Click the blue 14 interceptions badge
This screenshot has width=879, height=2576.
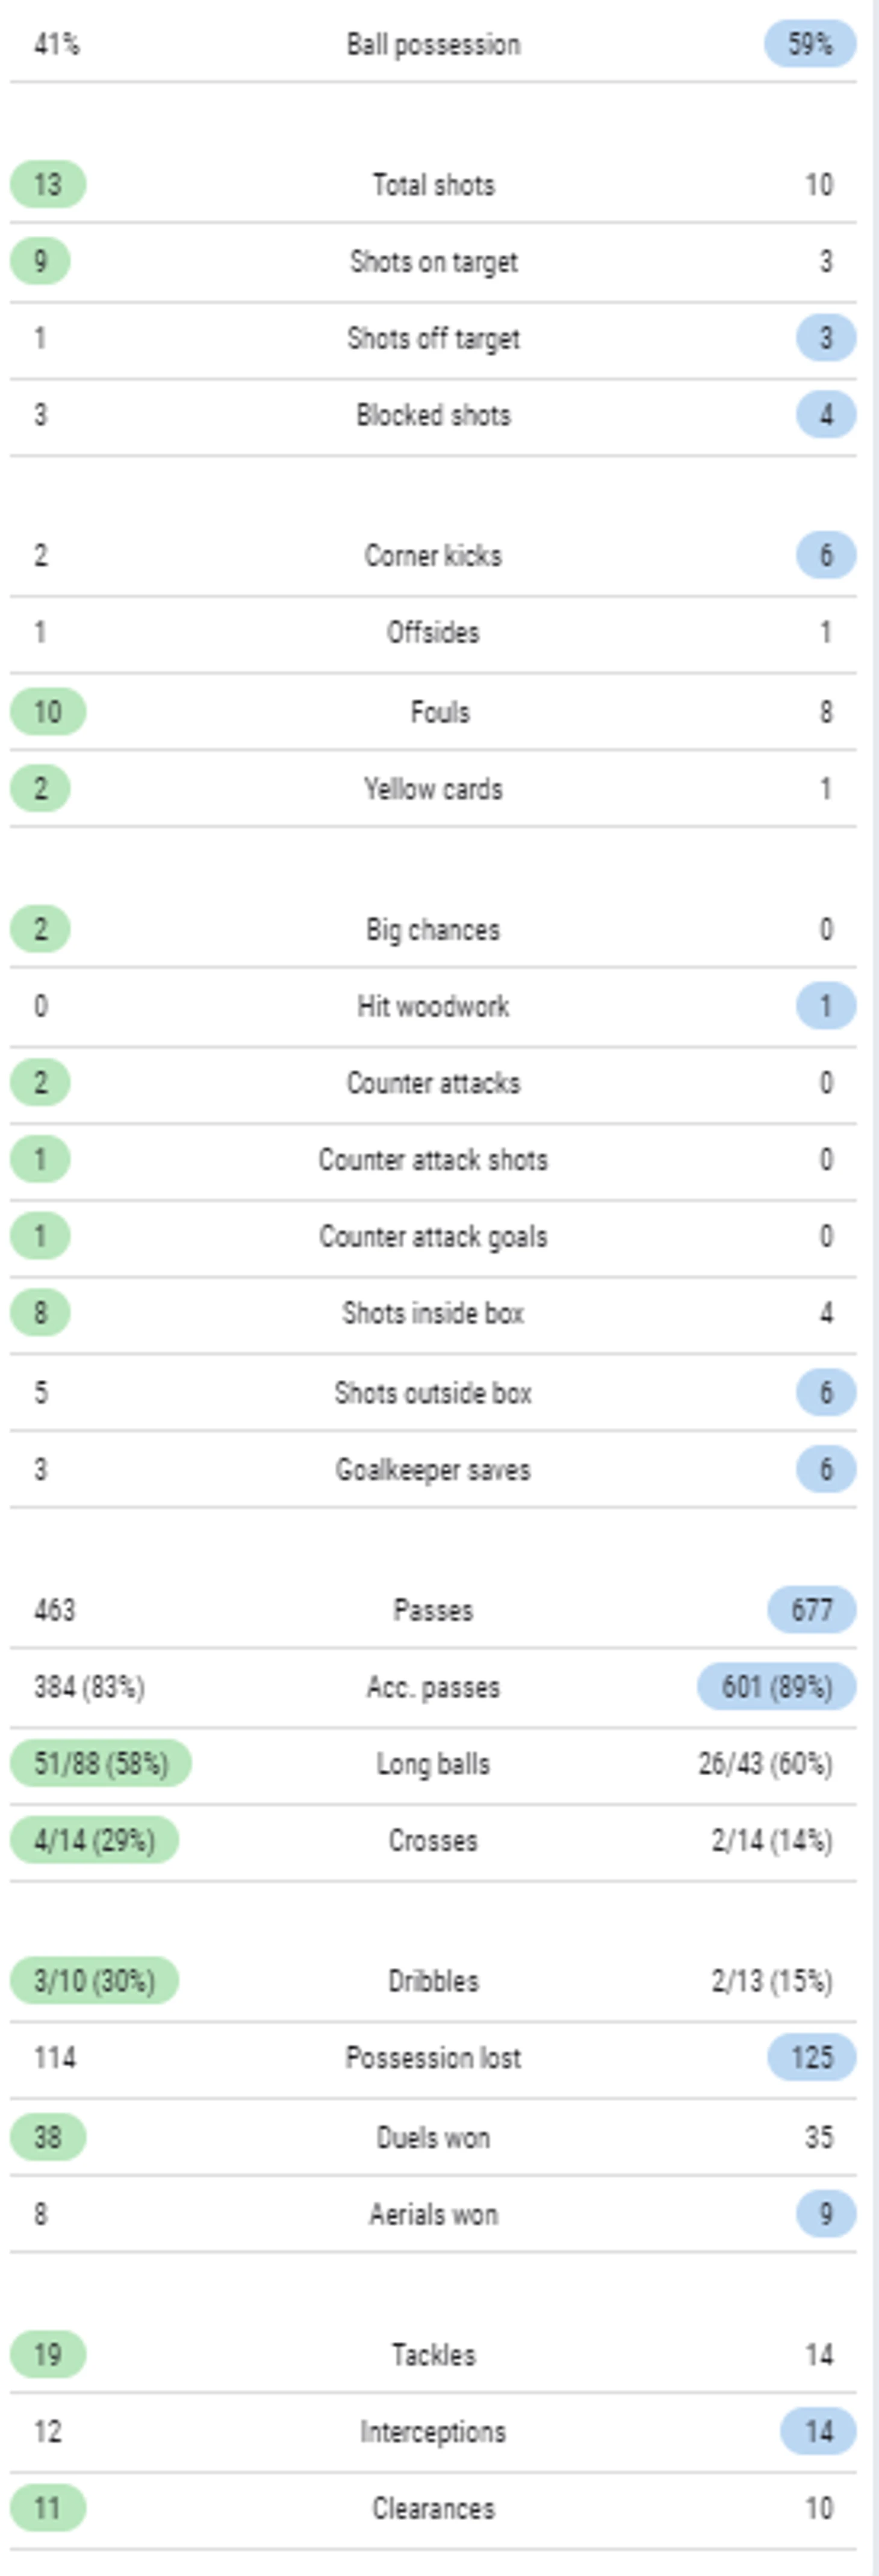click(x=818, y=2431)
